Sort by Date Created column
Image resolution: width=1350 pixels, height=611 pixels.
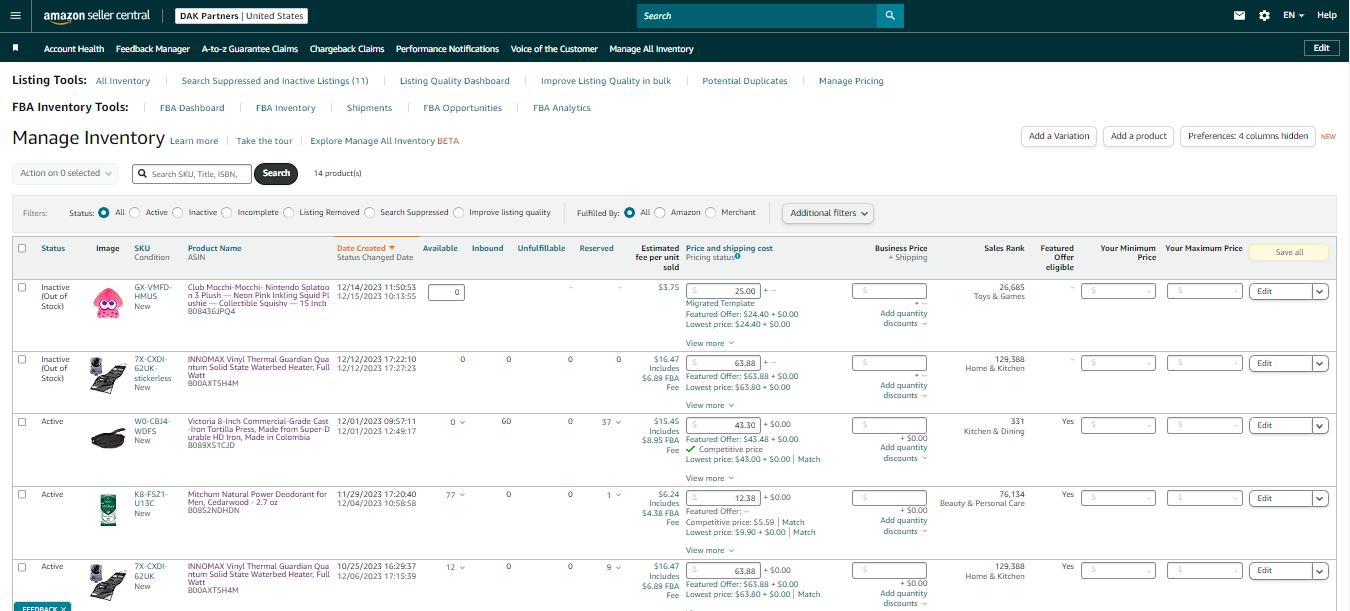[365, 248]
